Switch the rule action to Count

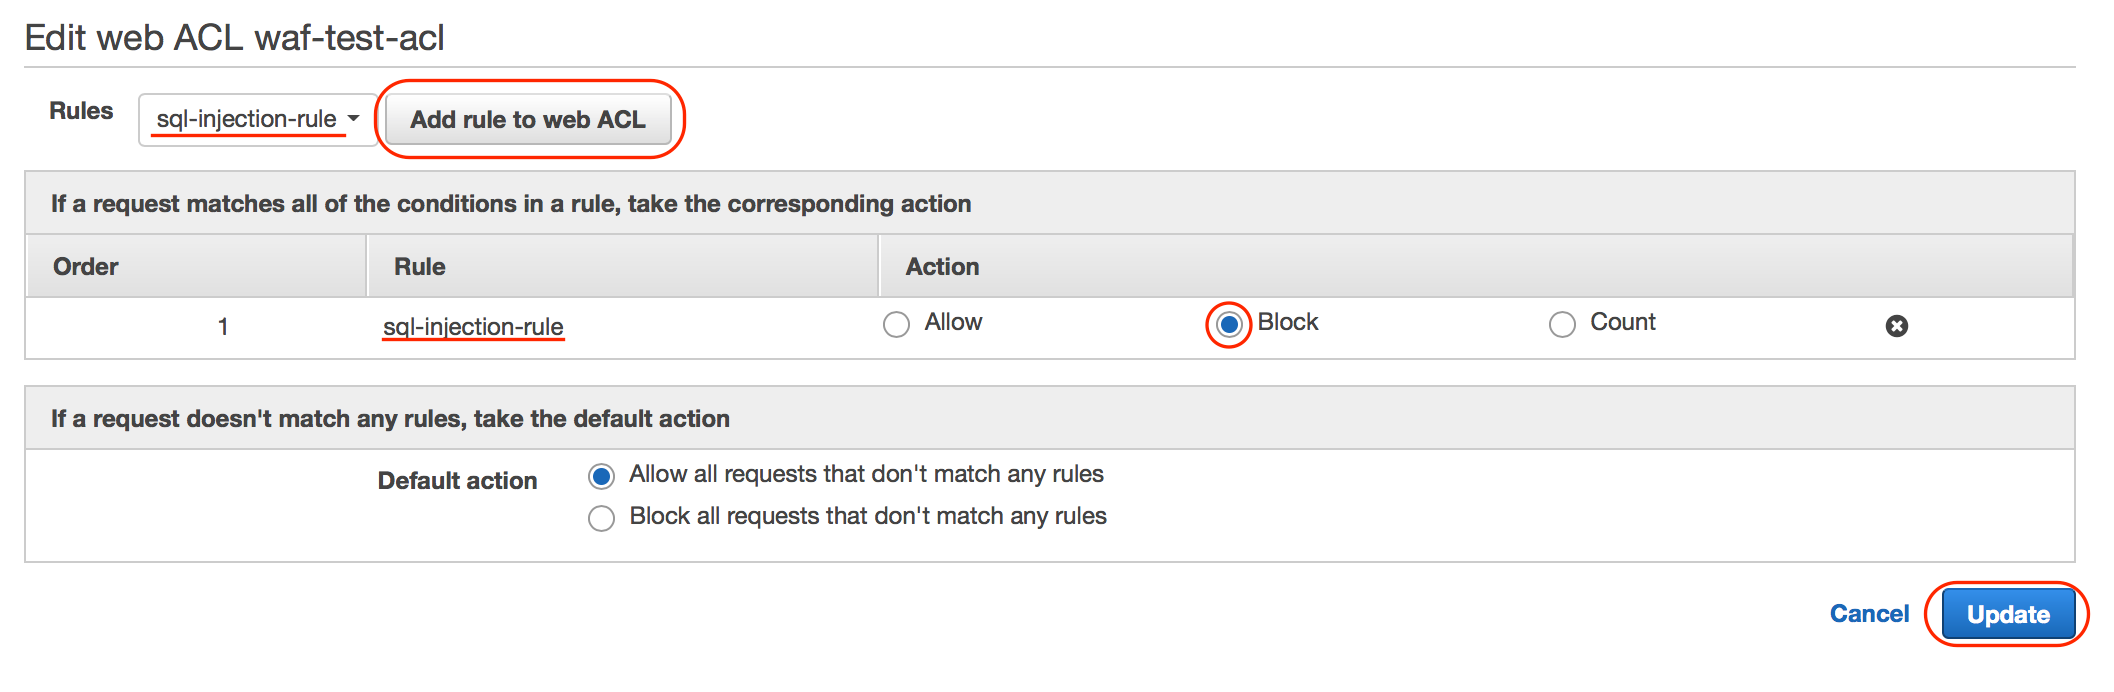click(x=1561, y=323)
